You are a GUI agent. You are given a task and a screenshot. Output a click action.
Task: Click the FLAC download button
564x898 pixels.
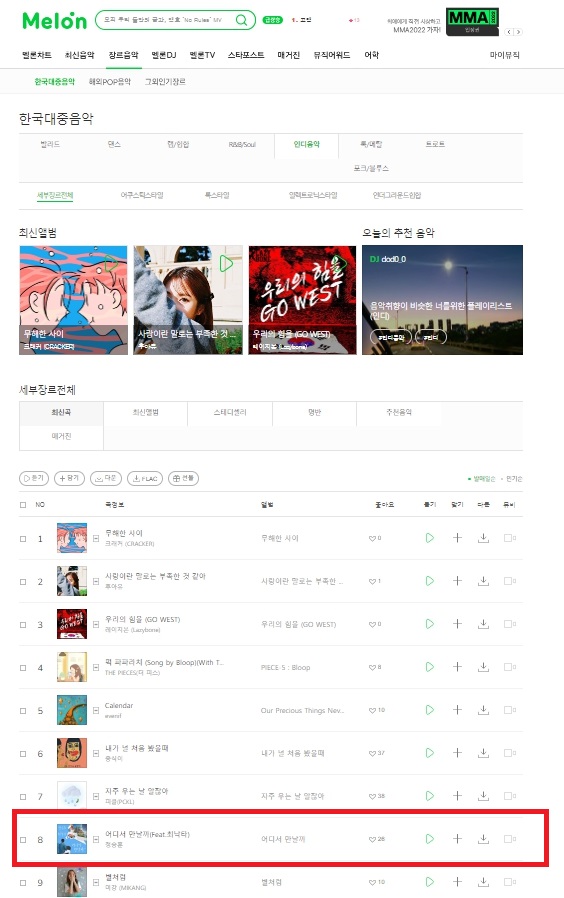click(x=145, y=478)
